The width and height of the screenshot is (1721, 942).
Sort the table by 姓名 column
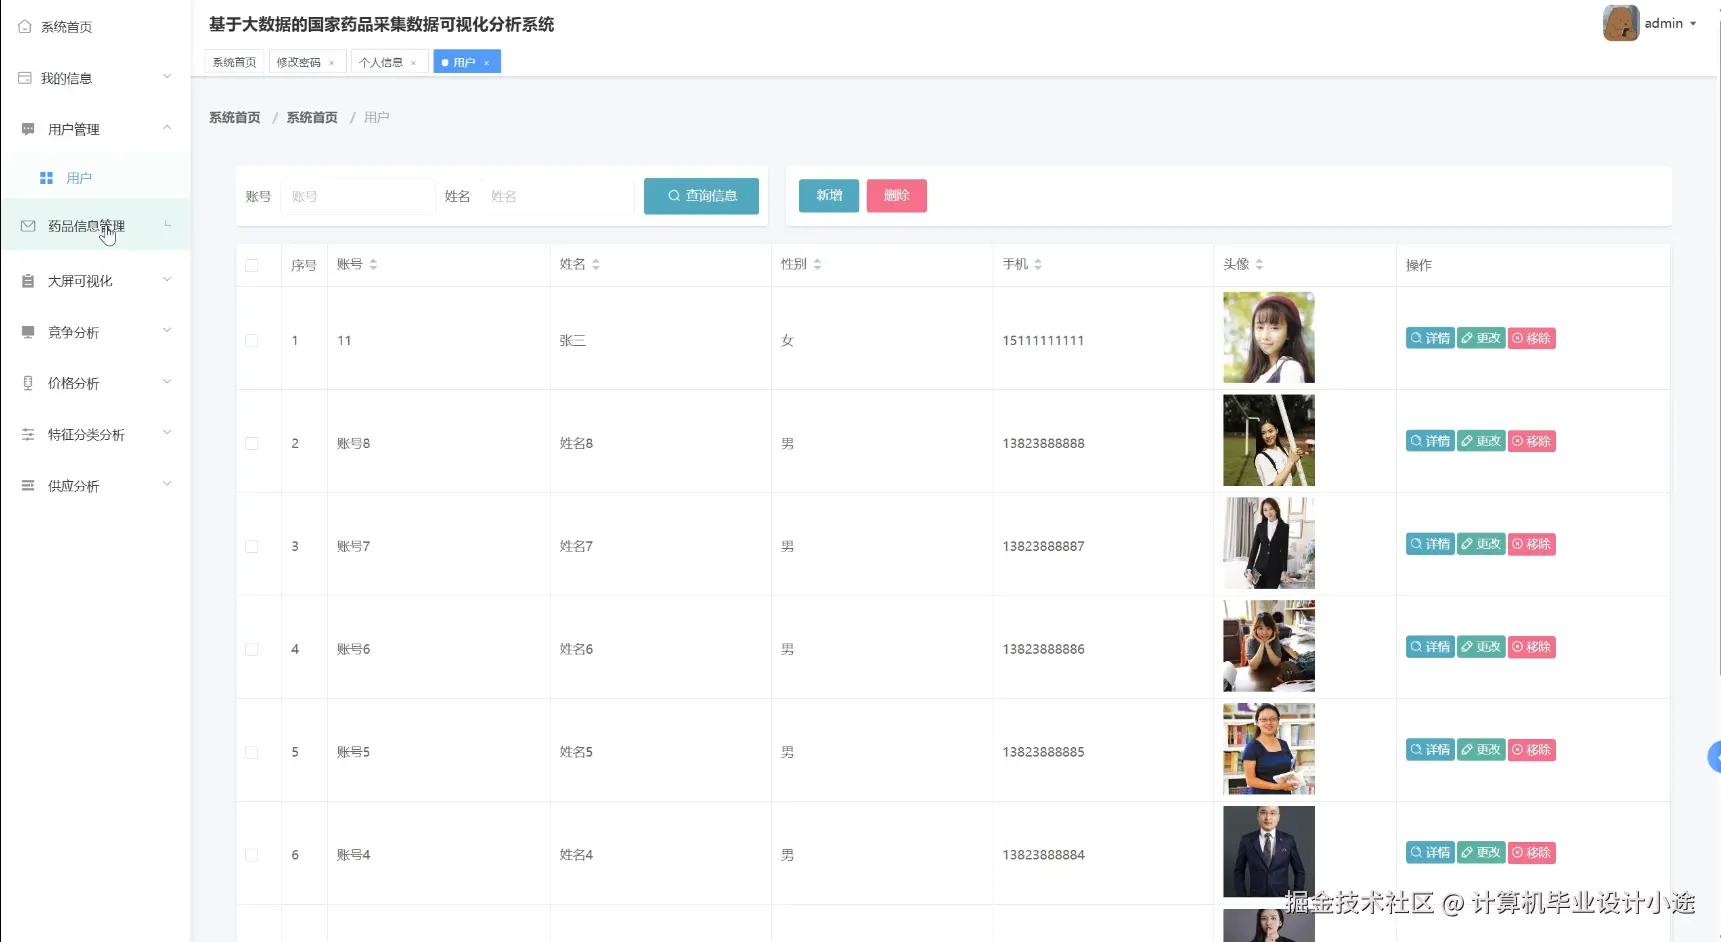pos(596,264)
